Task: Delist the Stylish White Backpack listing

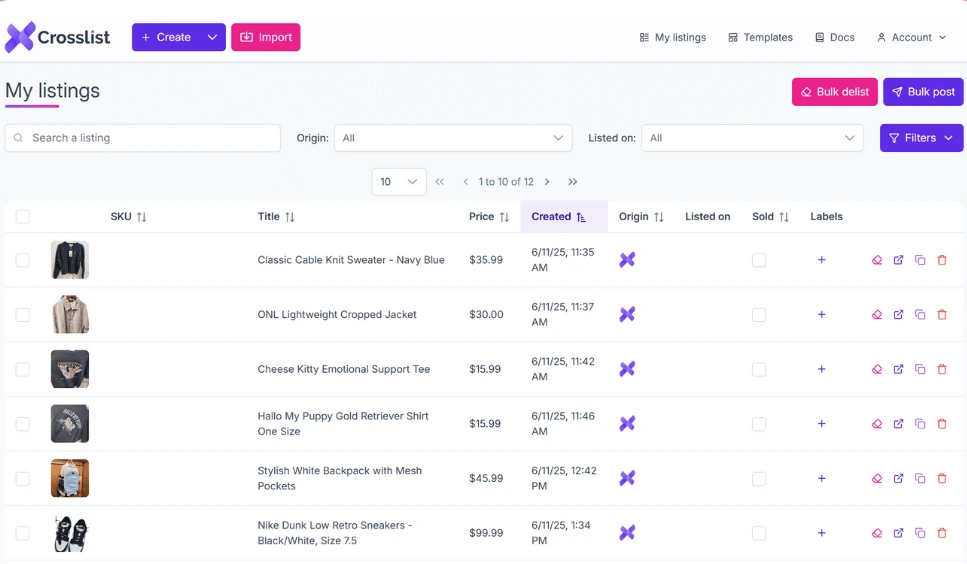Action: coord(877,478)
